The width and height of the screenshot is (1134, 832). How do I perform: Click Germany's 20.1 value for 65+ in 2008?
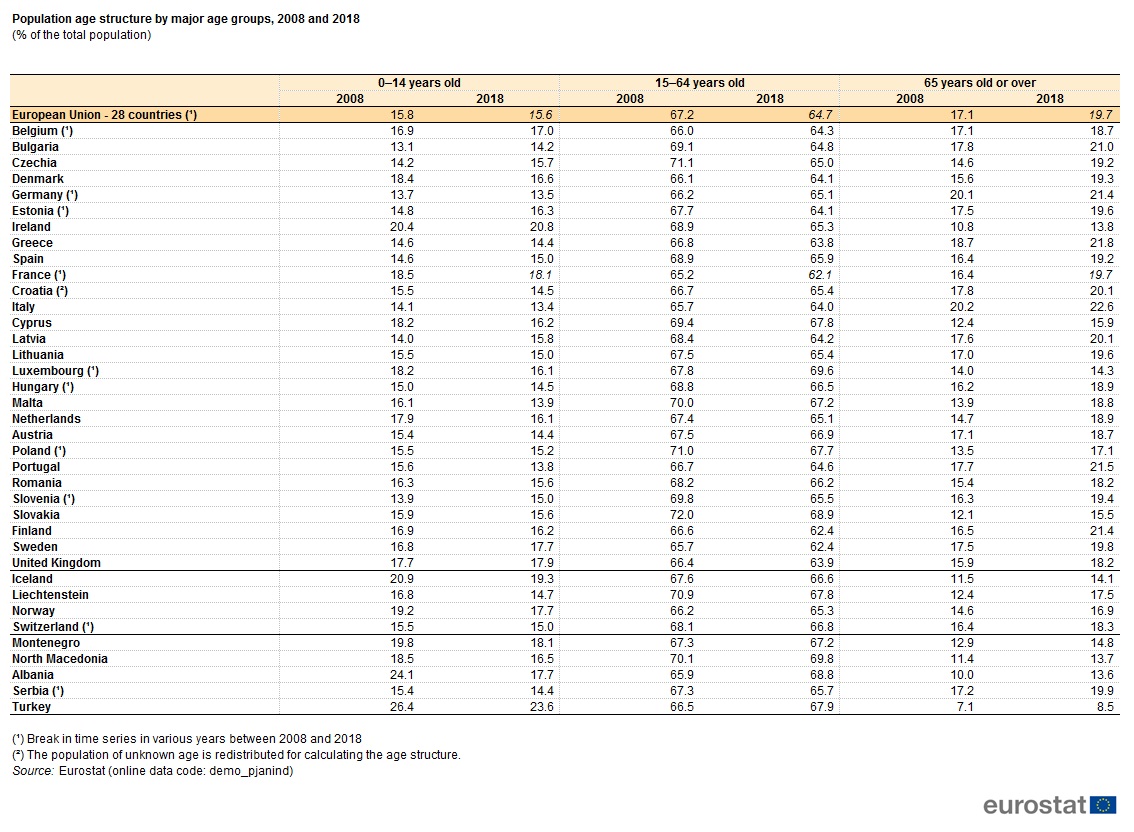(x=961, y=195)
